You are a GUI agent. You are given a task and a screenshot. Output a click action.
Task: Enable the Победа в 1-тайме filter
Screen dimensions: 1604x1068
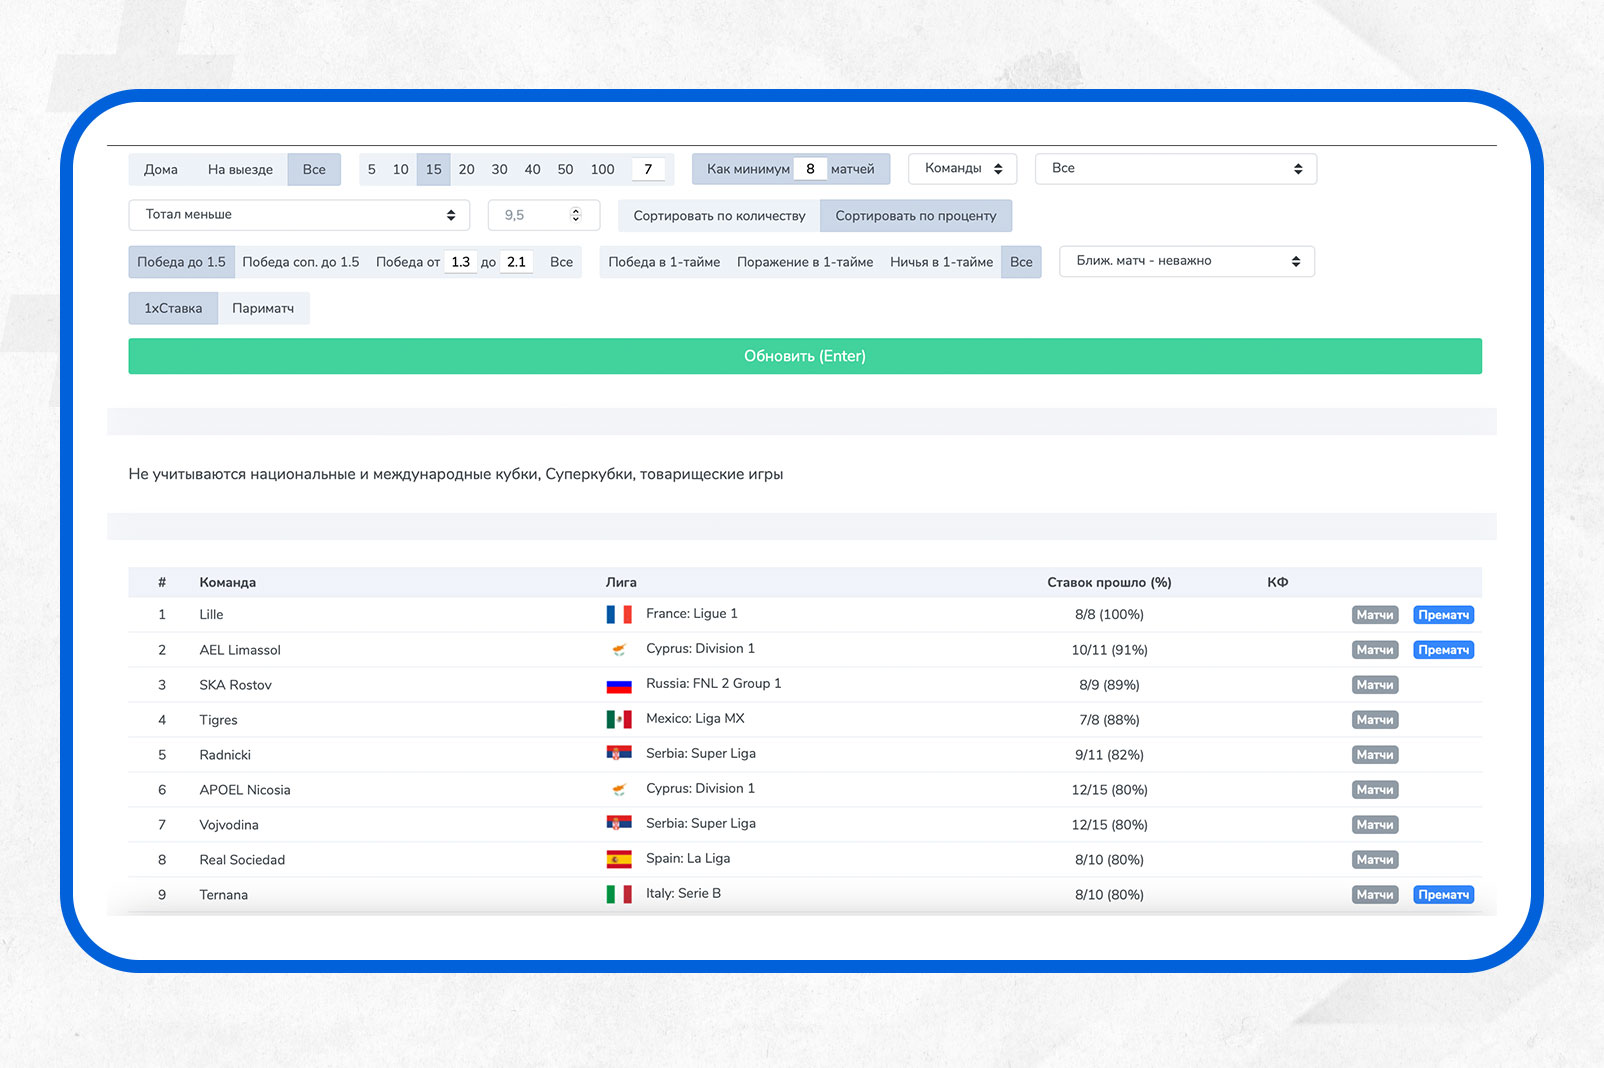664,262
